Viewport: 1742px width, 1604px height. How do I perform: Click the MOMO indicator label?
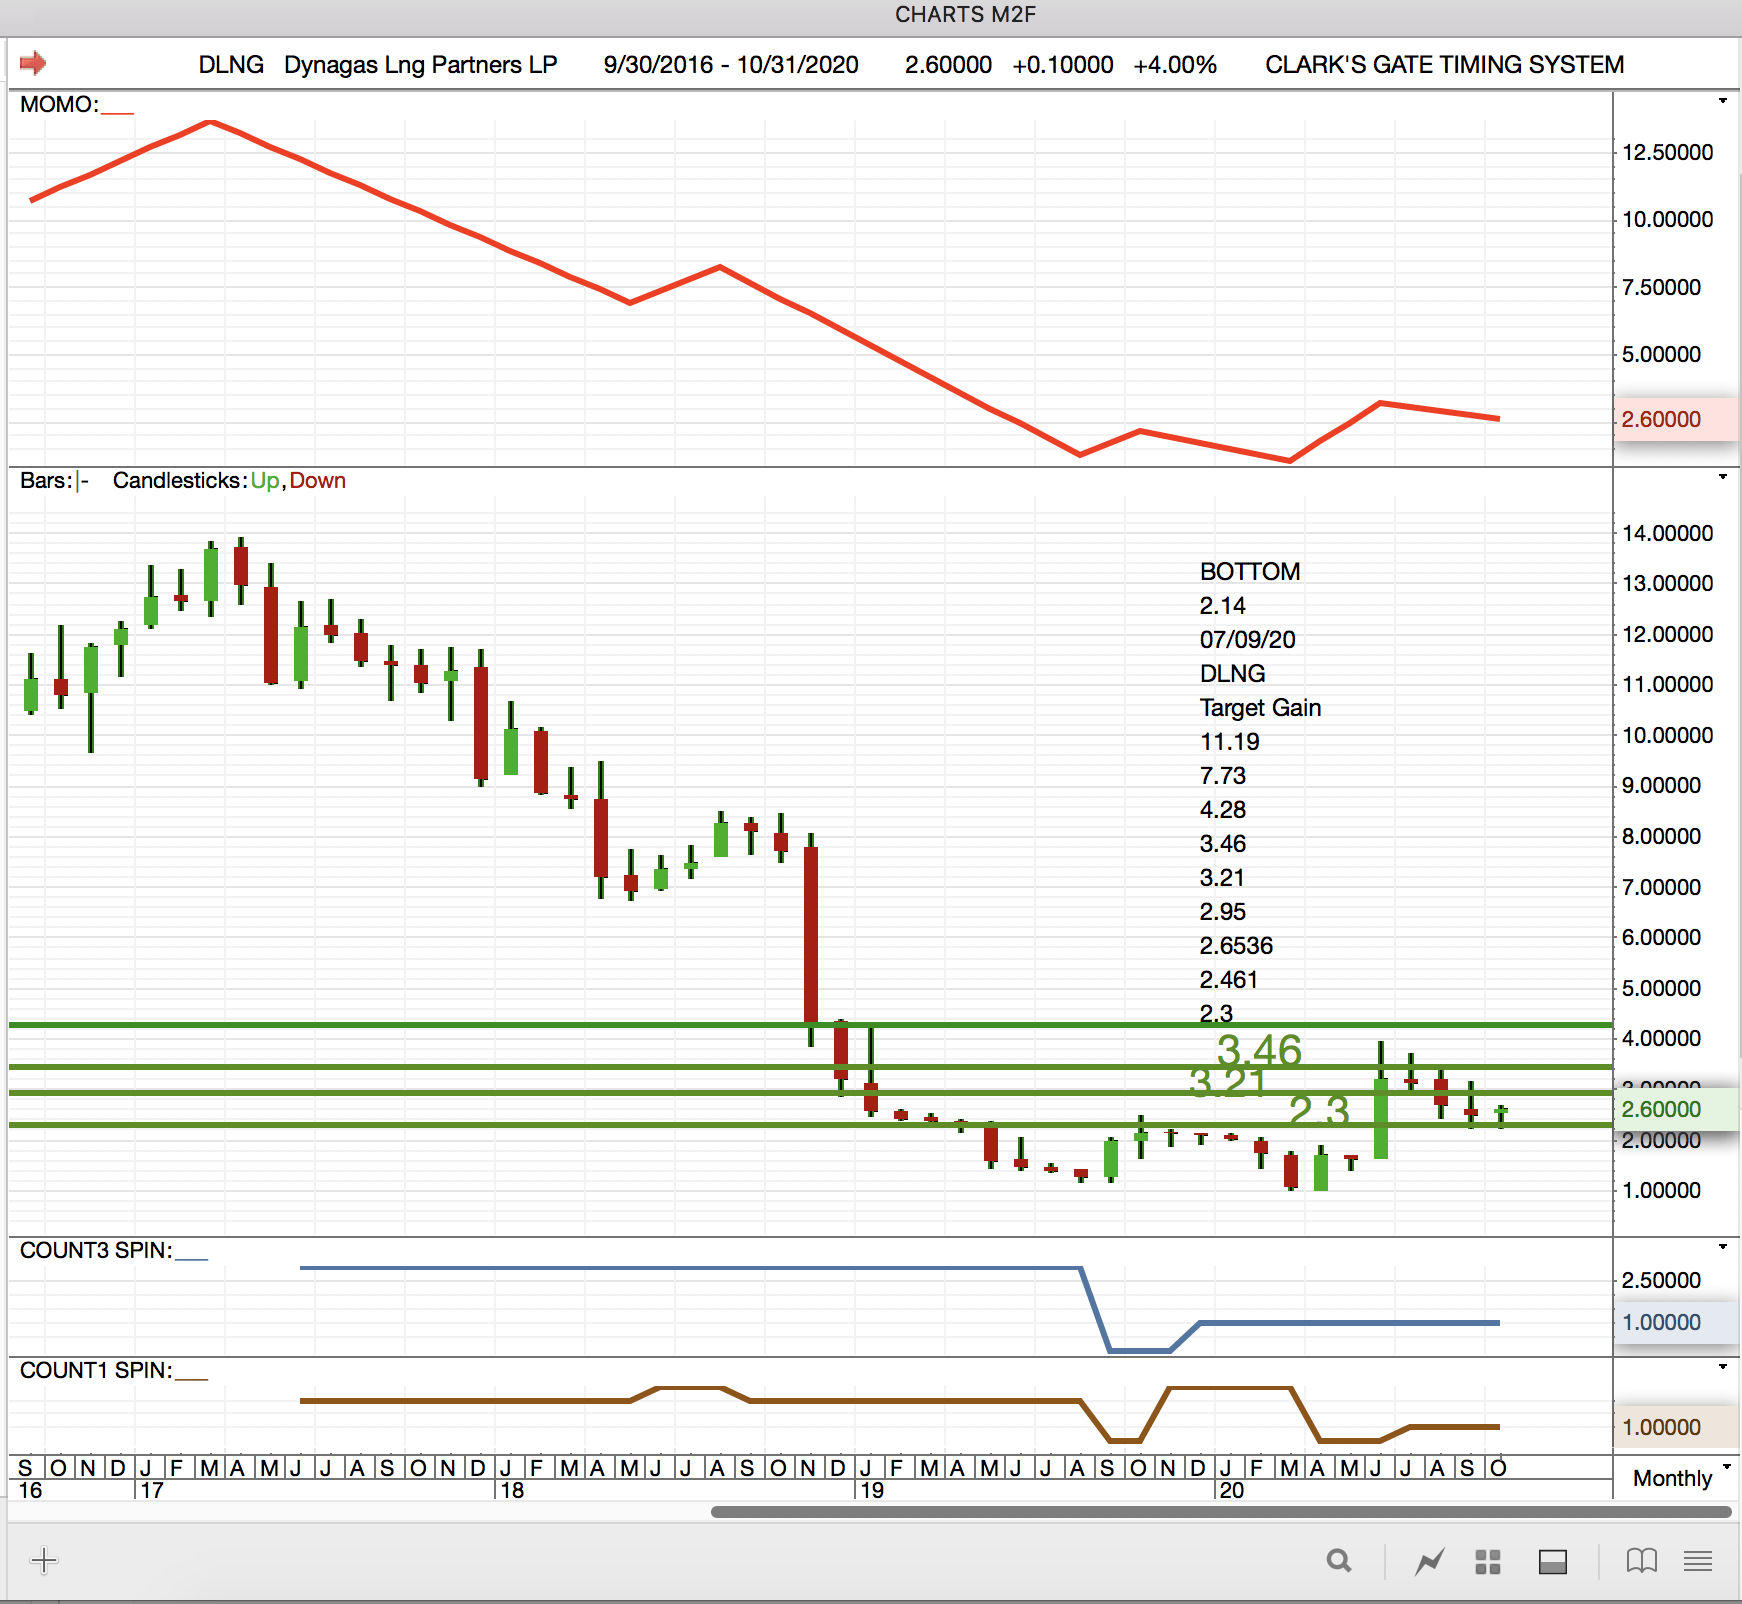click(59, 104)
